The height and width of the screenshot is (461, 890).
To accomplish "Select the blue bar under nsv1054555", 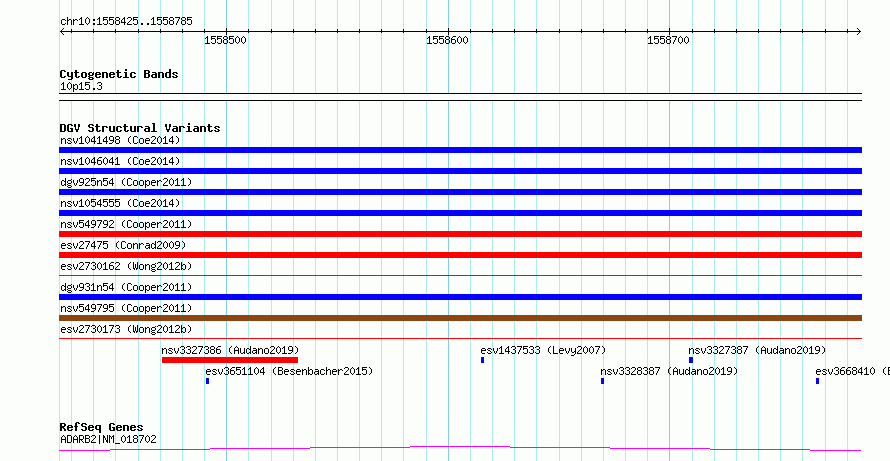I will tap(460, 213).
